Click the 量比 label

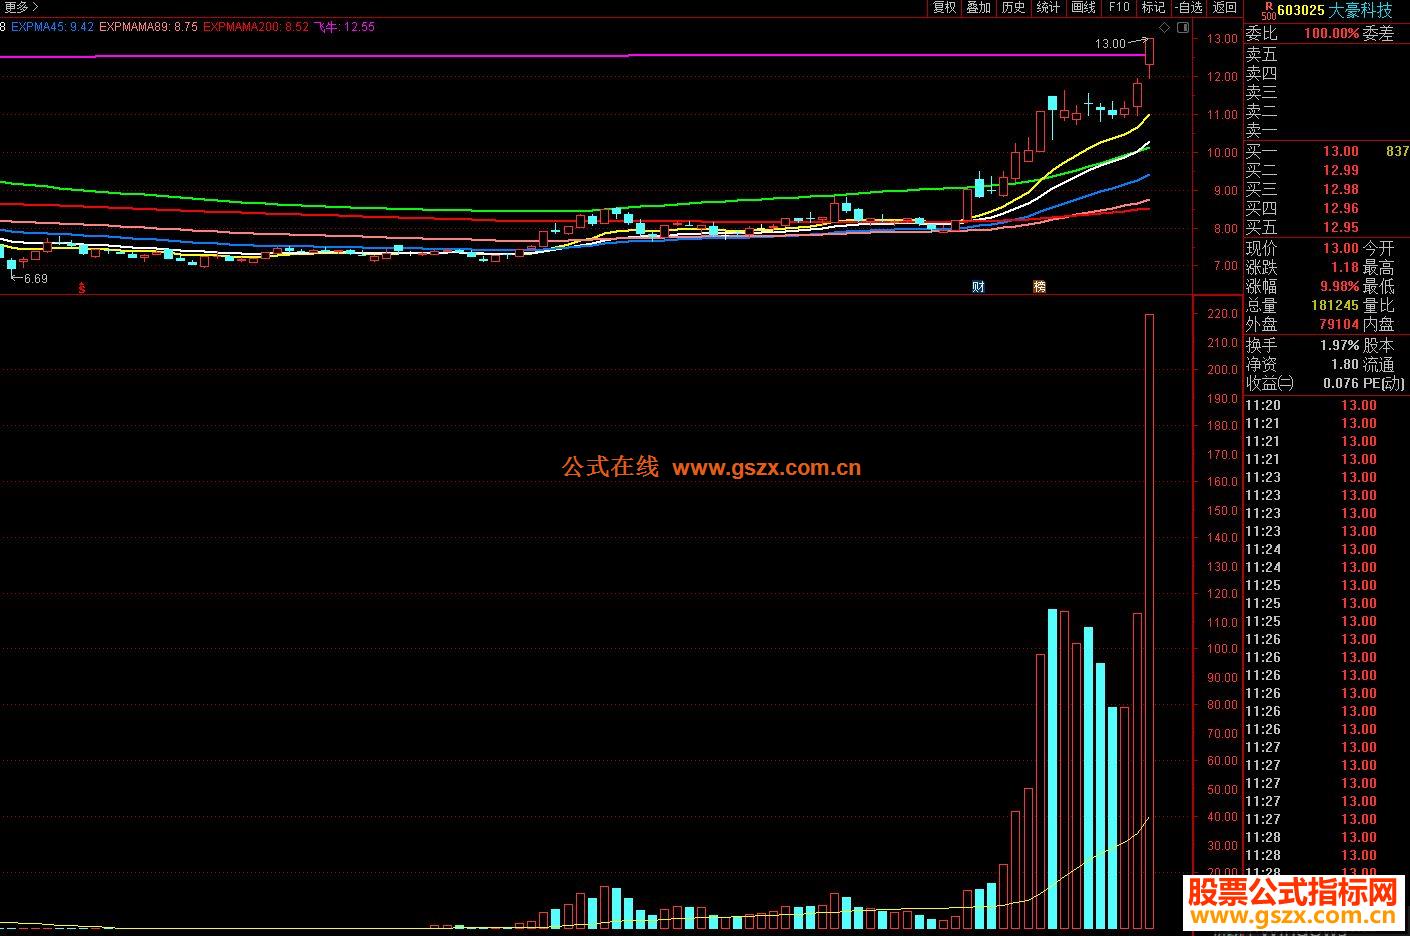pyautogui.click(x=1378, y=305)
